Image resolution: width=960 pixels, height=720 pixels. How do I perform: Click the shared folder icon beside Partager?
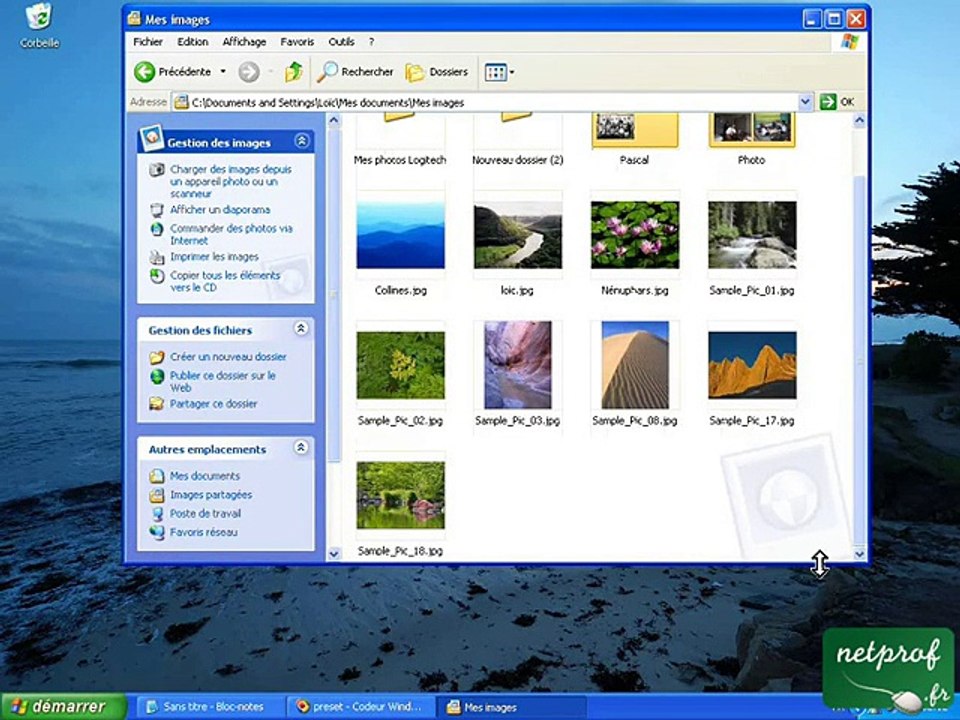point(157,403)
